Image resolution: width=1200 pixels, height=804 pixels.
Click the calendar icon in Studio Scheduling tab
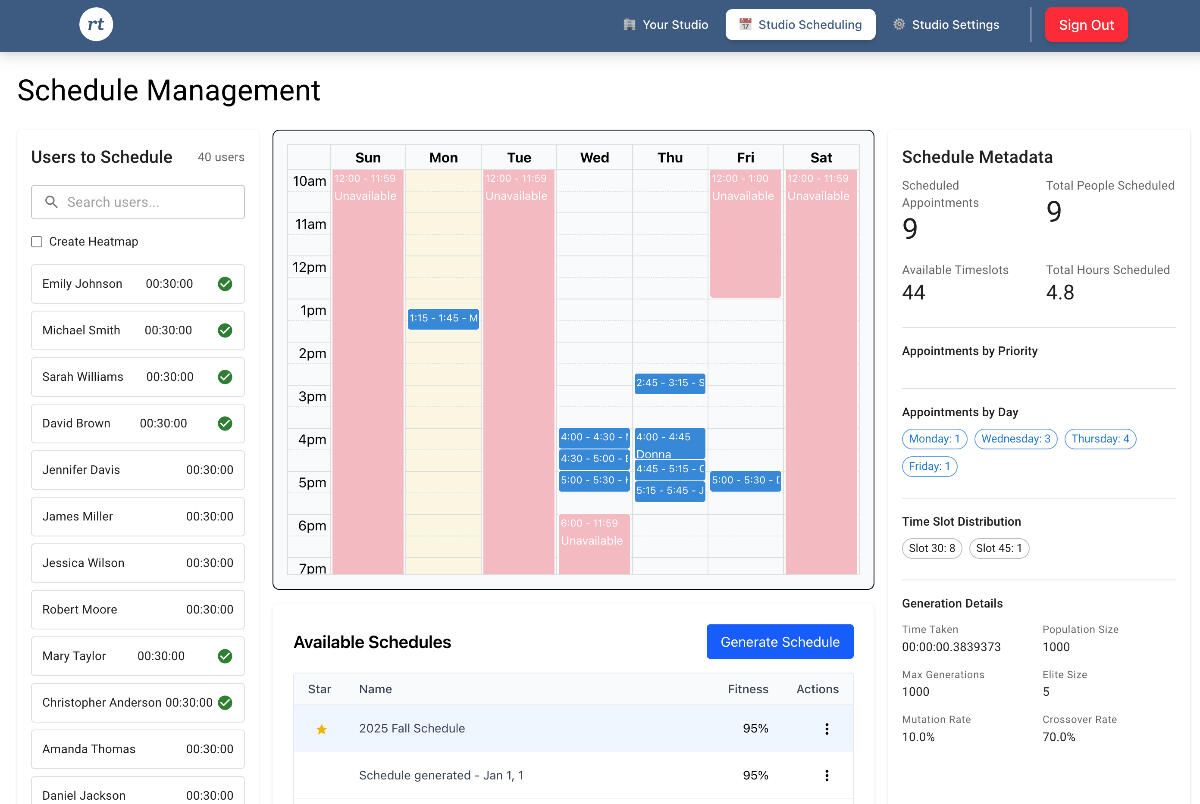(745, 25)
